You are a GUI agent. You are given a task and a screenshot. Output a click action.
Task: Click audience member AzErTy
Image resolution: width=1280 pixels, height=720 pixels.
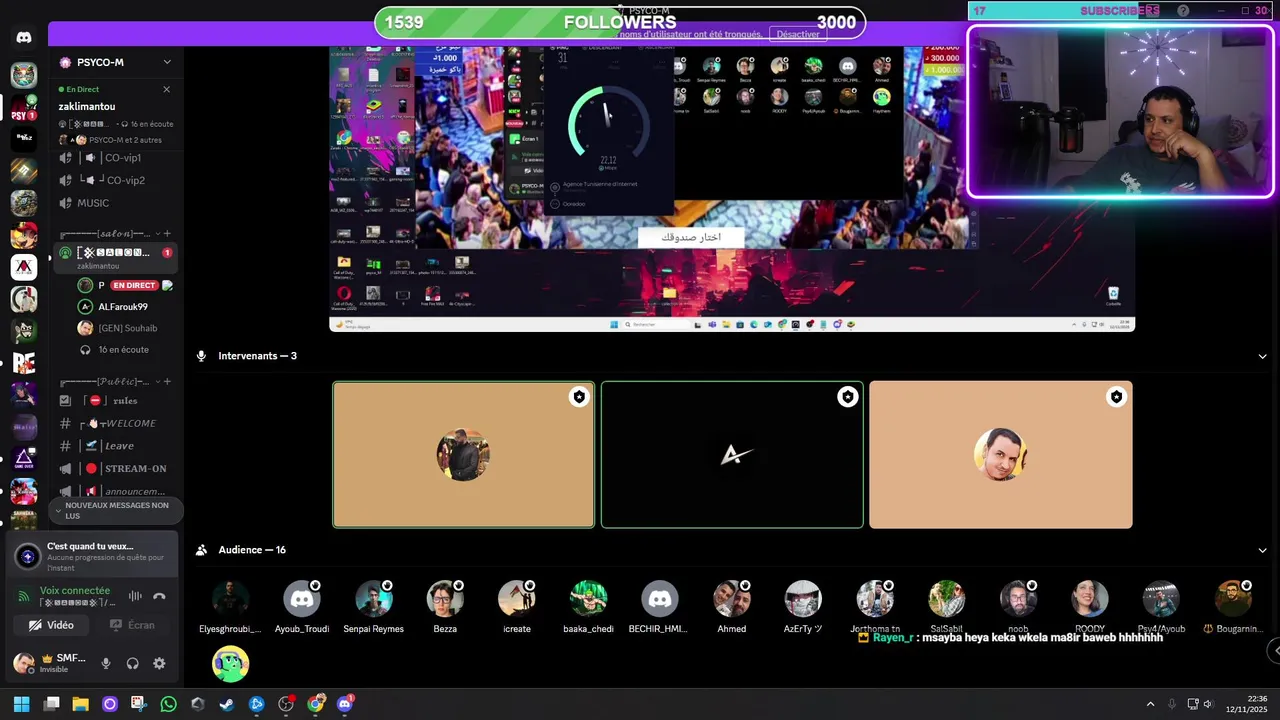pyautogui.click(x=803, y=607)
